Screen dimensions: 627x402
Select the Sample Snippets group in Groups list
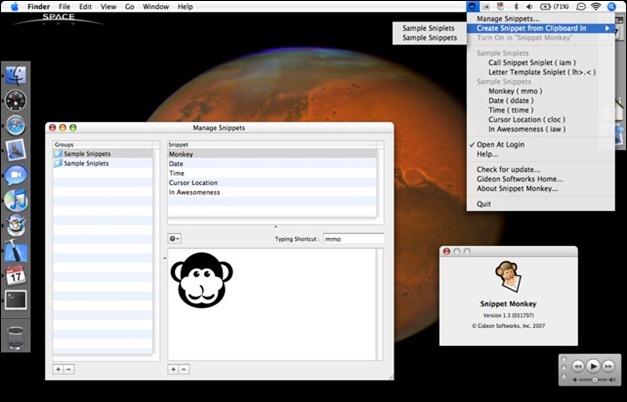coord(86,154)
